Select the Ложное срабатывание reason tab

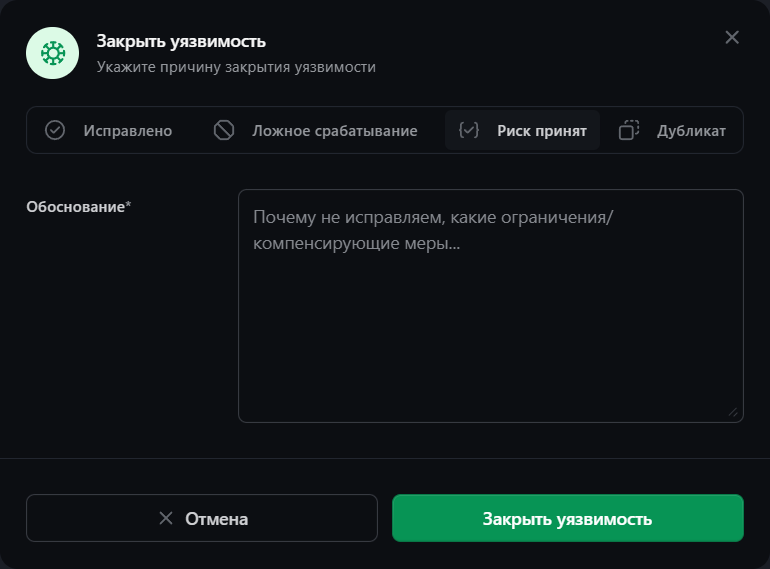click(315, 131)
